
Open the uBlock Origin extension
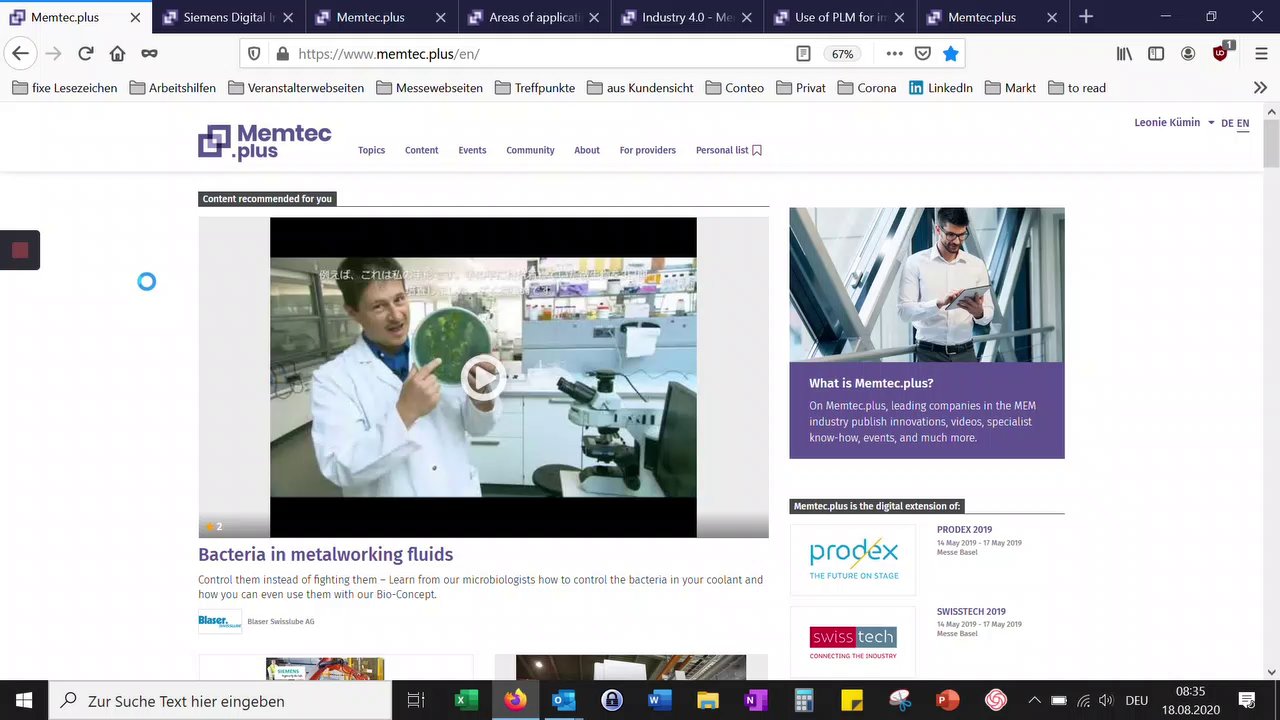pos(1221,53)
